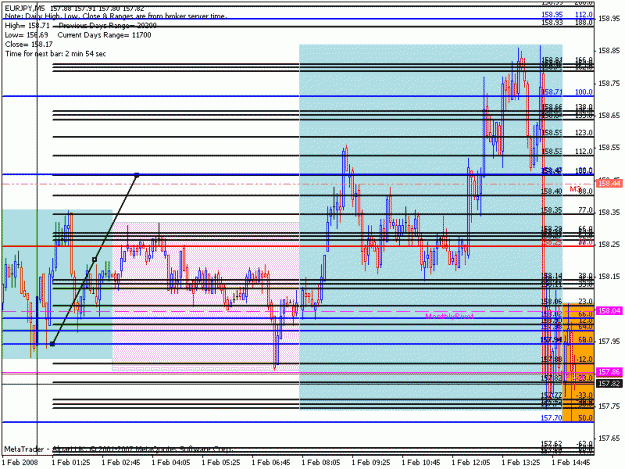Click the 1 Feb 05:25 time label
This screenshot has height=469, width=625.
tap(221, 462)
